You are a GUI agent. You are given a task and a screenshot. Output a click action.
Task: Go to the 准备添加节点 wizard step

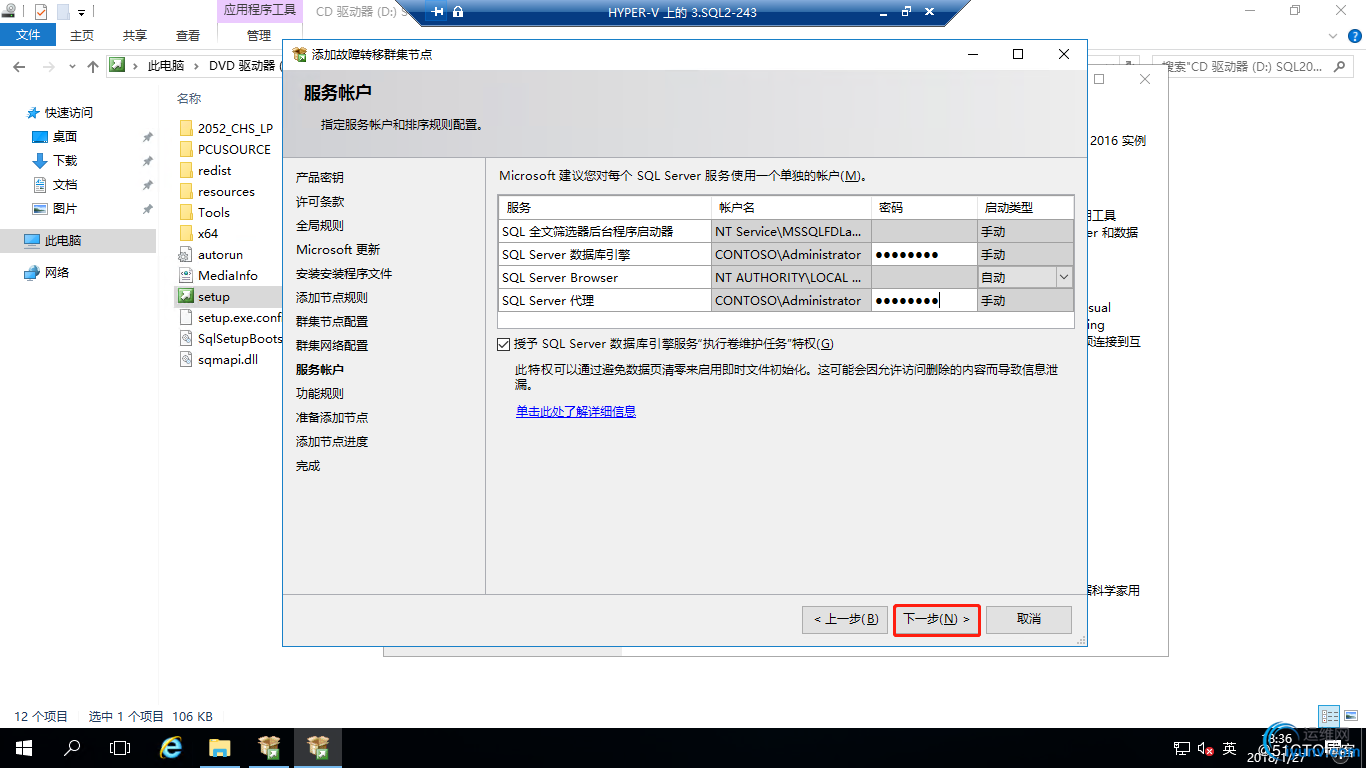coord(332,417)
